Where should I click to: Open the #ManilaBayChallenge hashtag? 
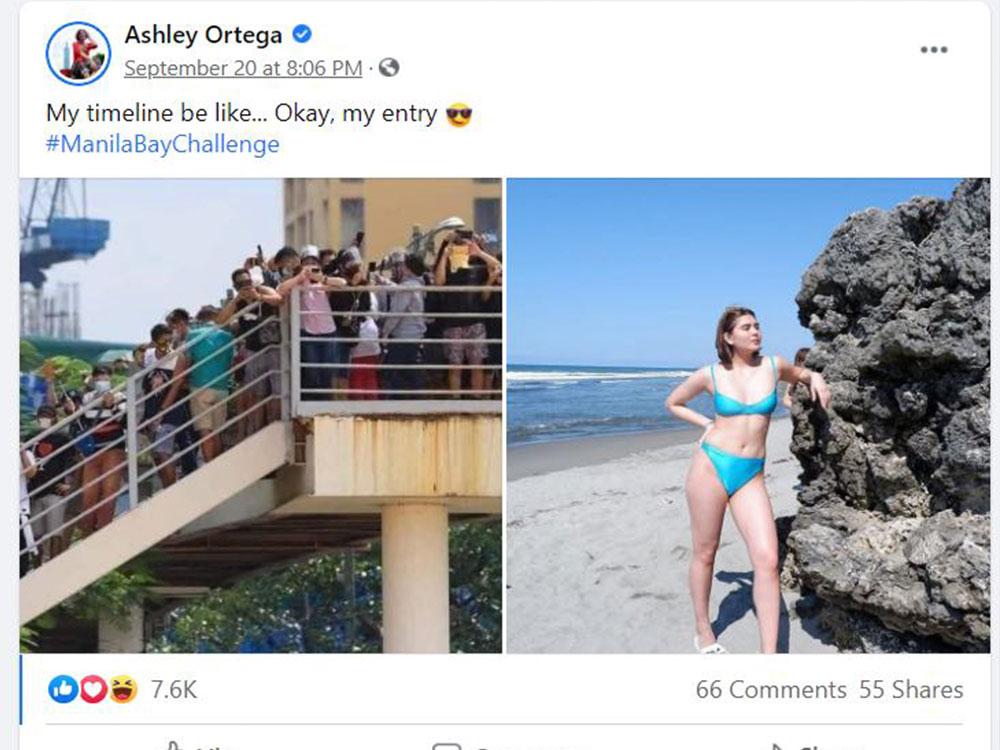pyautogui.click(x=161, y=144)
